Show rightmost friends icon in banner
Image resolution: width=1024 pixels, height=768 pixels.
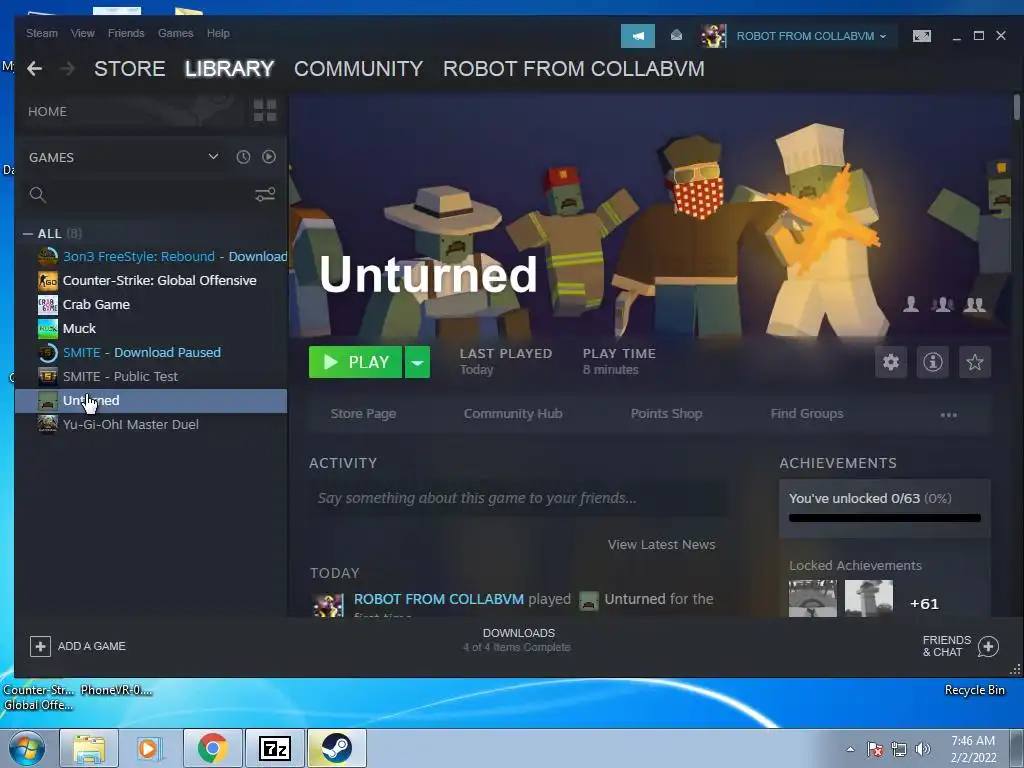pos(974,304)
